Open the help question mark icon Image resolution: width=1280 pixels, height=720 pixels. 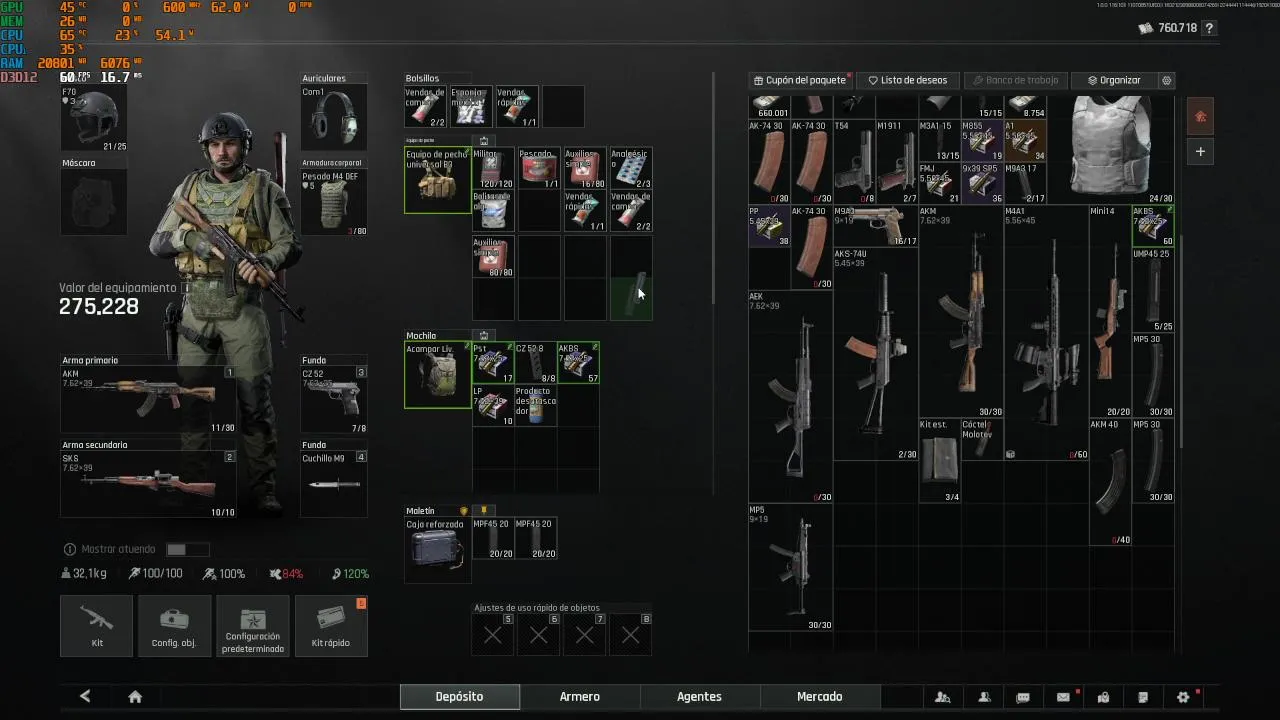click(x=1209, y=29)
